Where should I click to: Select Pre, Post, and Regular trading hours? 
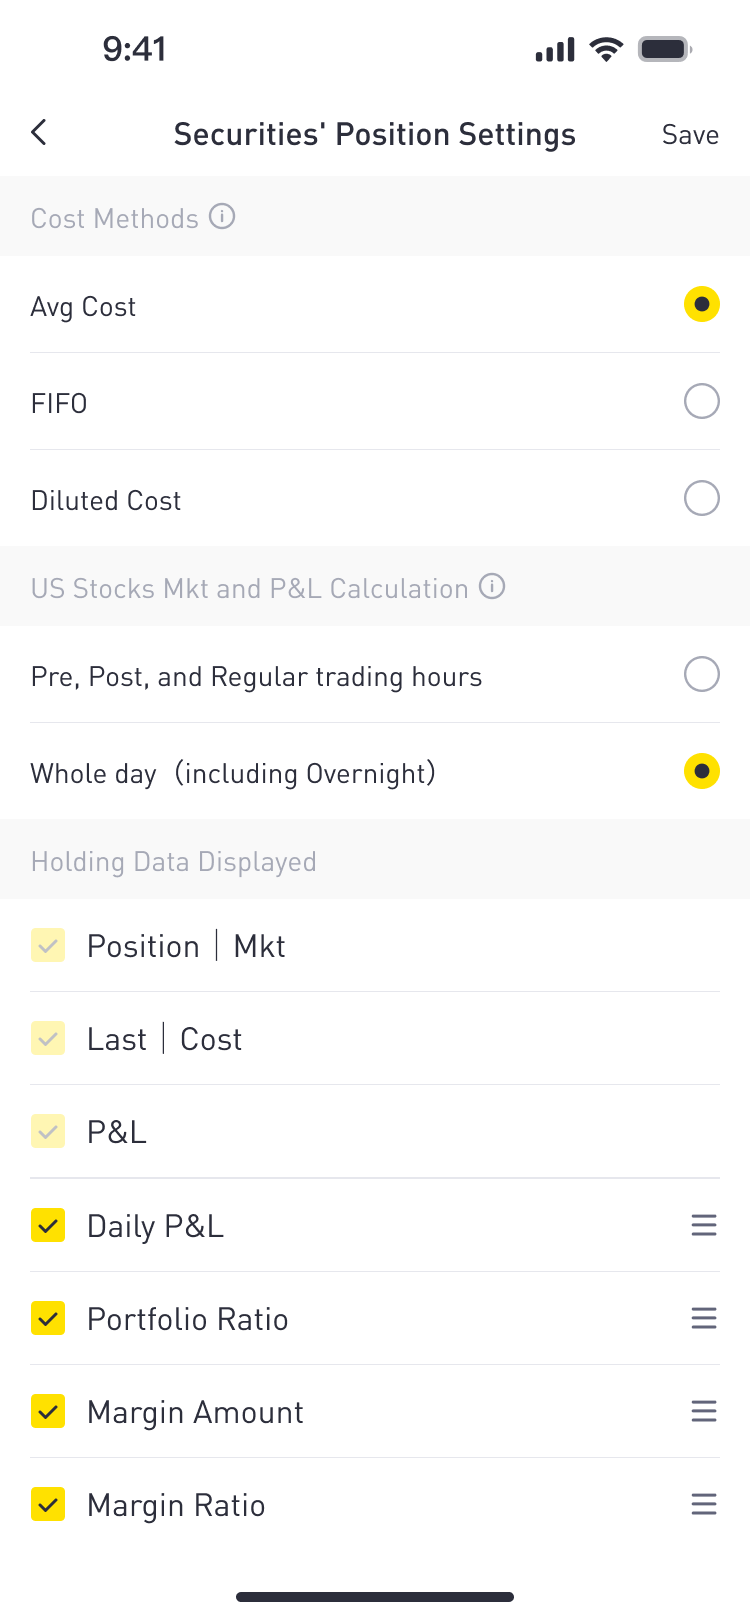click(702, 674)
